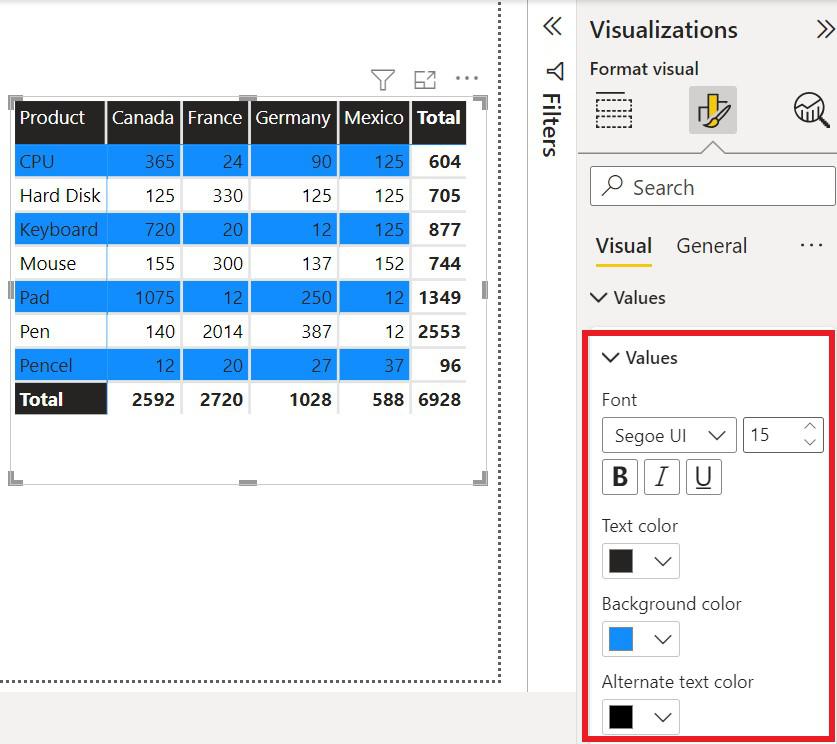Open the Analytics magnifier icon
Screen dimensions: 837x744
(811, 110)
